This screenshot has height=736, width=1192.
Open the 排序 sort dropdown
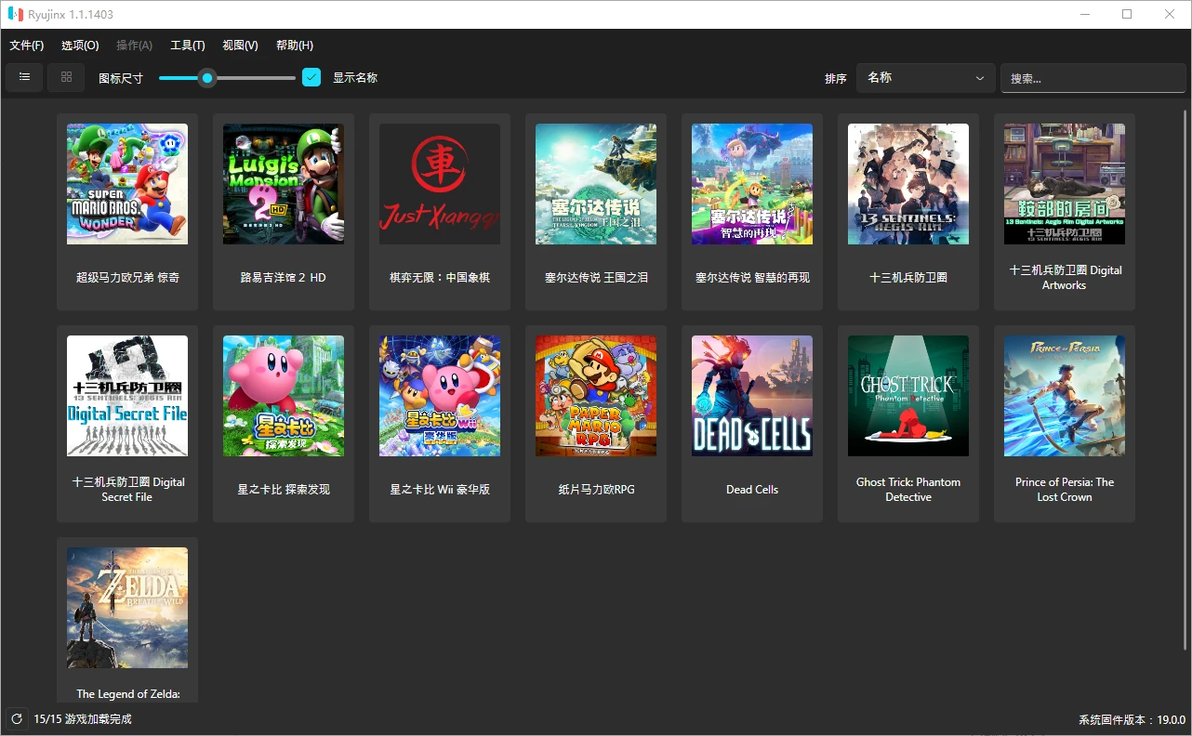point(925,78)
